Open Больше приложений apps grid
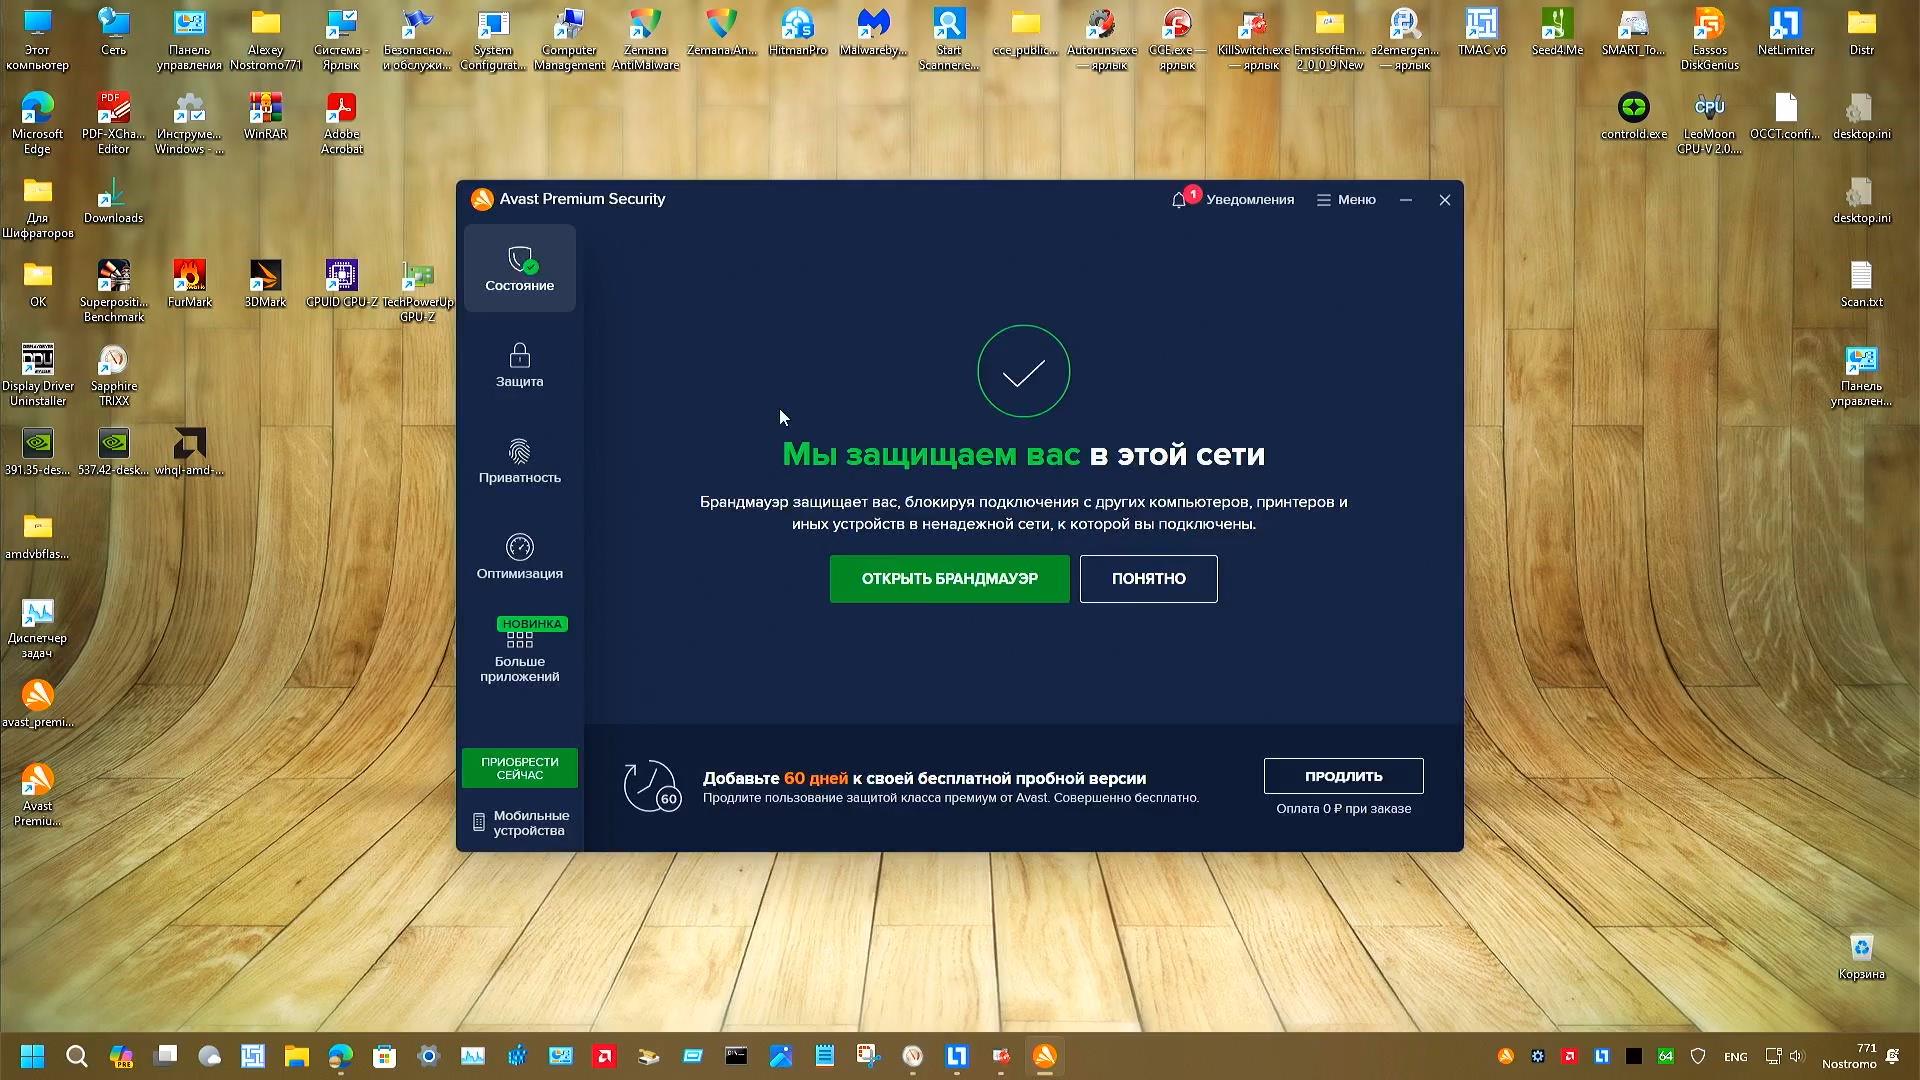Image resolution: width=1920 pixels, height=1080 pixels. pyautogui.click(x=519, y=653)
